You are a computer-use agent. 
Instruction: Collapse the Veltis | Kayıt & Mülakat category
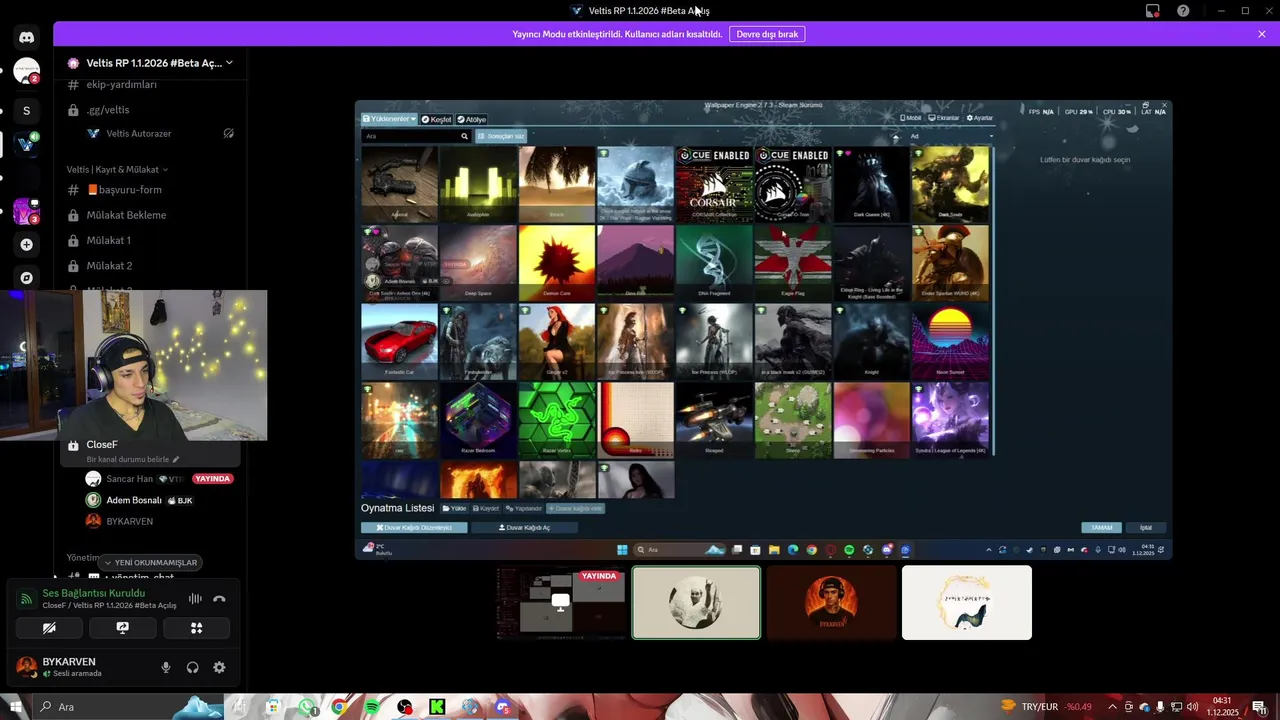coord(117,169)
